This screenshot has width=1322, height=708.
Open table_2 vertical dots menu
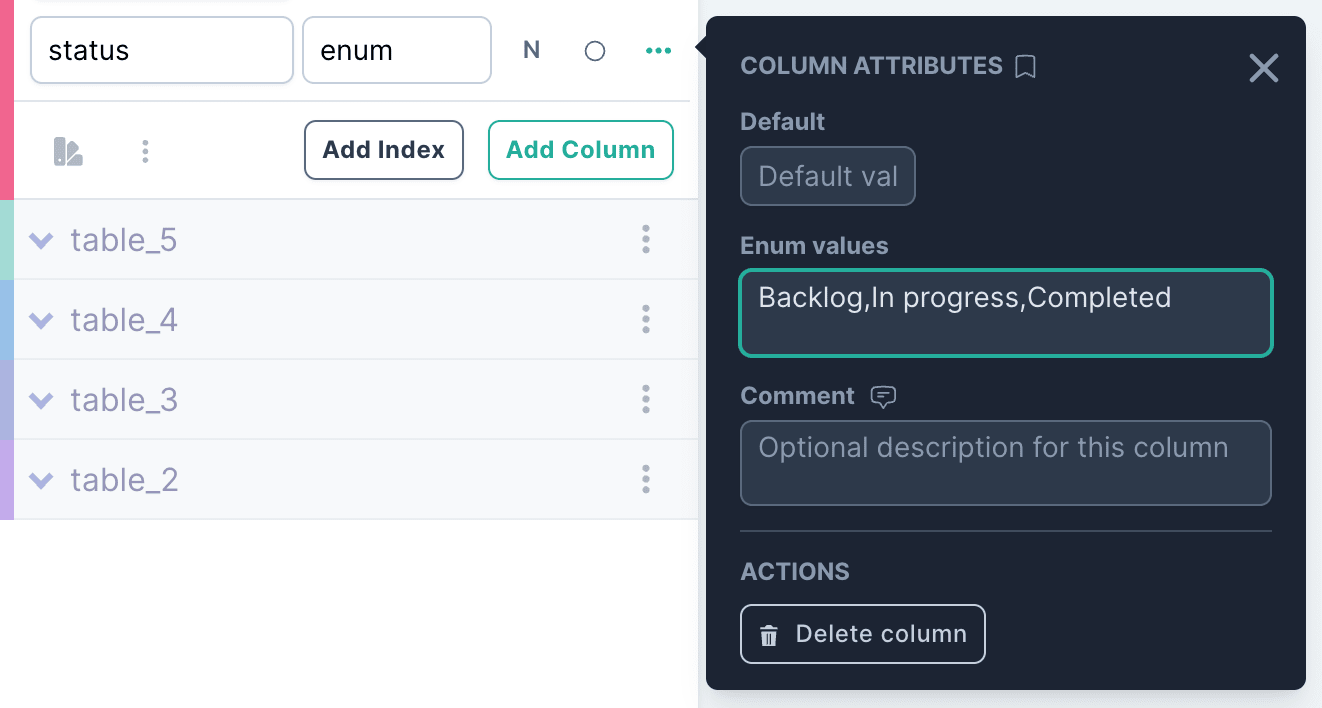[646, 479]
